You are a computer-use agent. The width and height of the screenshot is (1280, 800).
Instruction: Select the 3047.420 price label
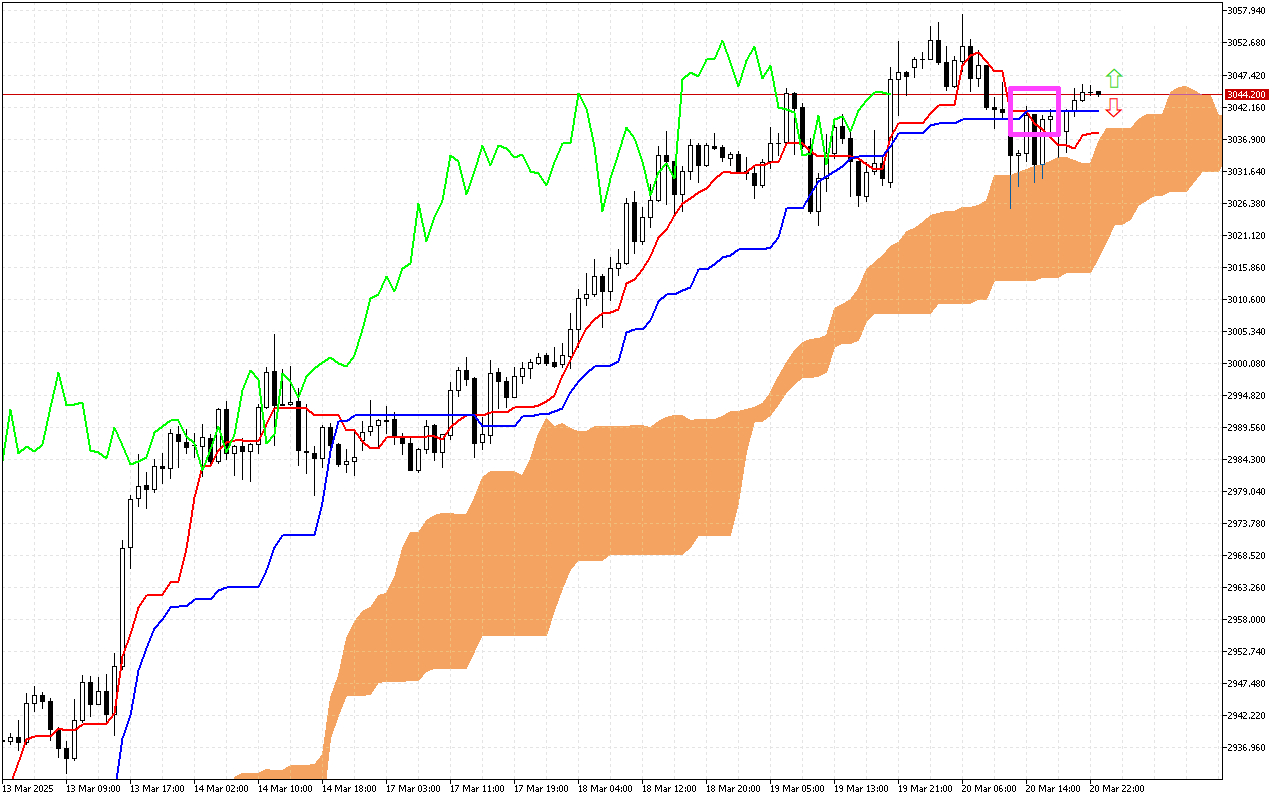[x=1247, y=75]
